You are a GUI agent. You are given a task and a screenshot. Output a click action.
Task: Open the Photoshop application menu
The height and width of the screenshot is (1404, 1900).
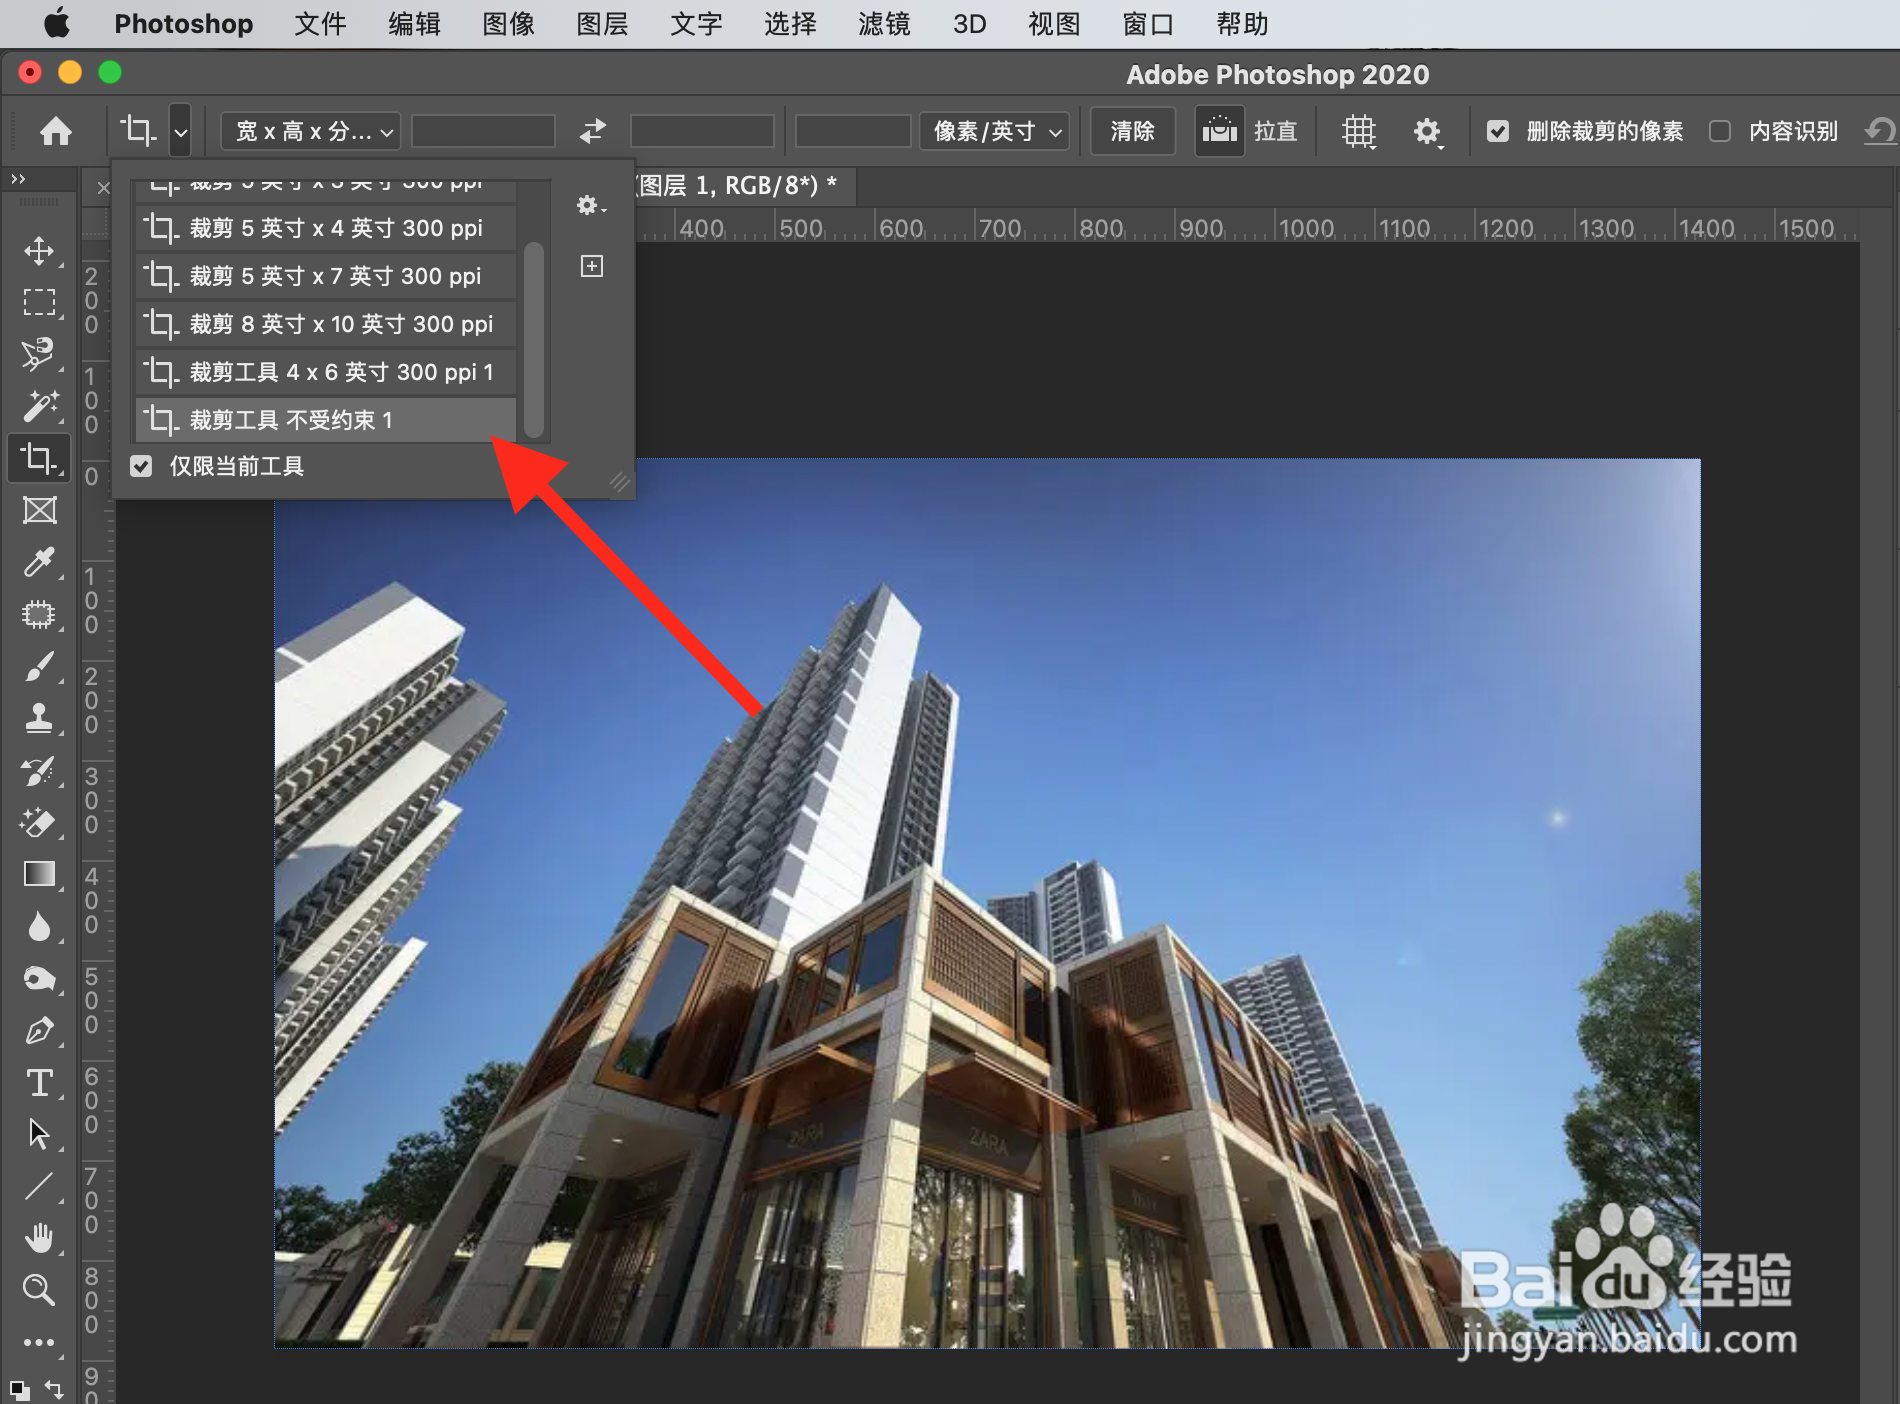(x=183, y=24)
